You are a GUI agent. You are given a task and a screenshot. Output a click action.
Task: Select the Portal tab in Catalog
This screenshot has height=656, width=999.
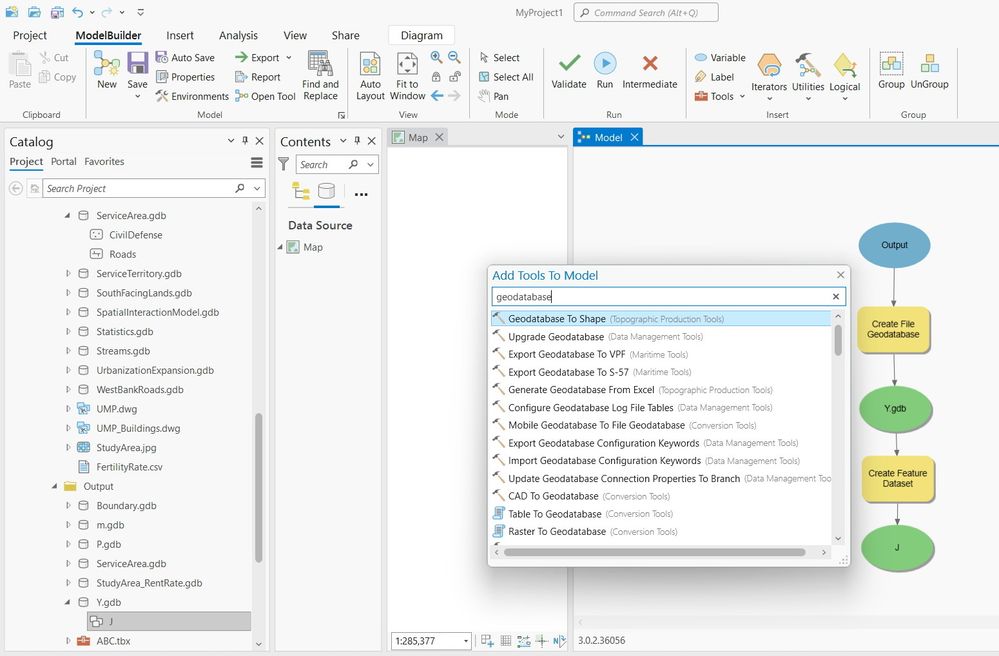point(64,162)
